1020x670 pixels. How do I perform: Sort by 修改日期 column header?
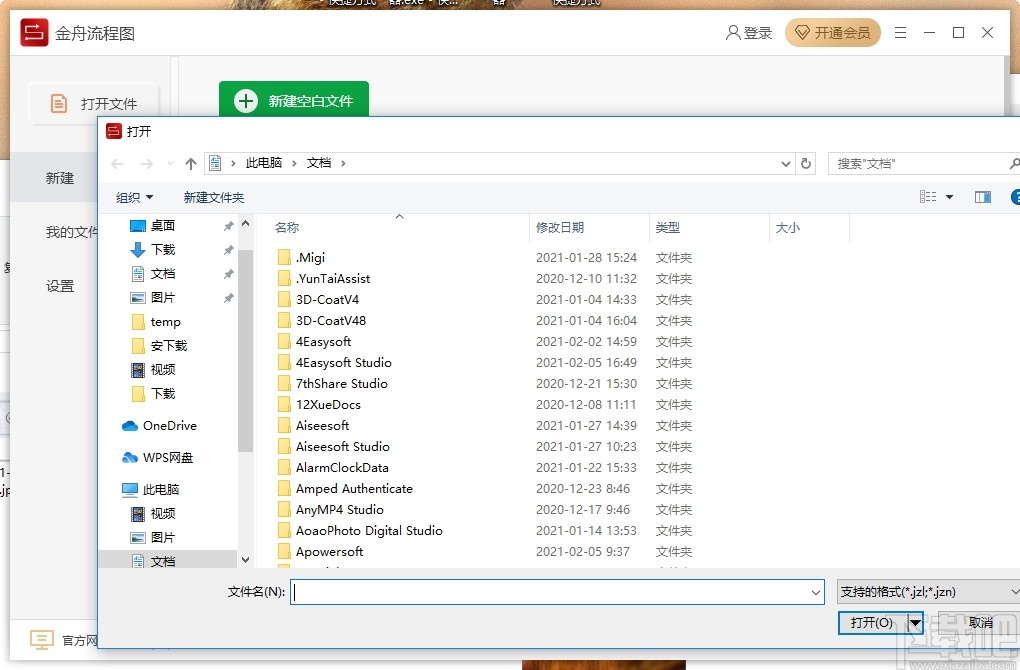click(x=559, y=228)
